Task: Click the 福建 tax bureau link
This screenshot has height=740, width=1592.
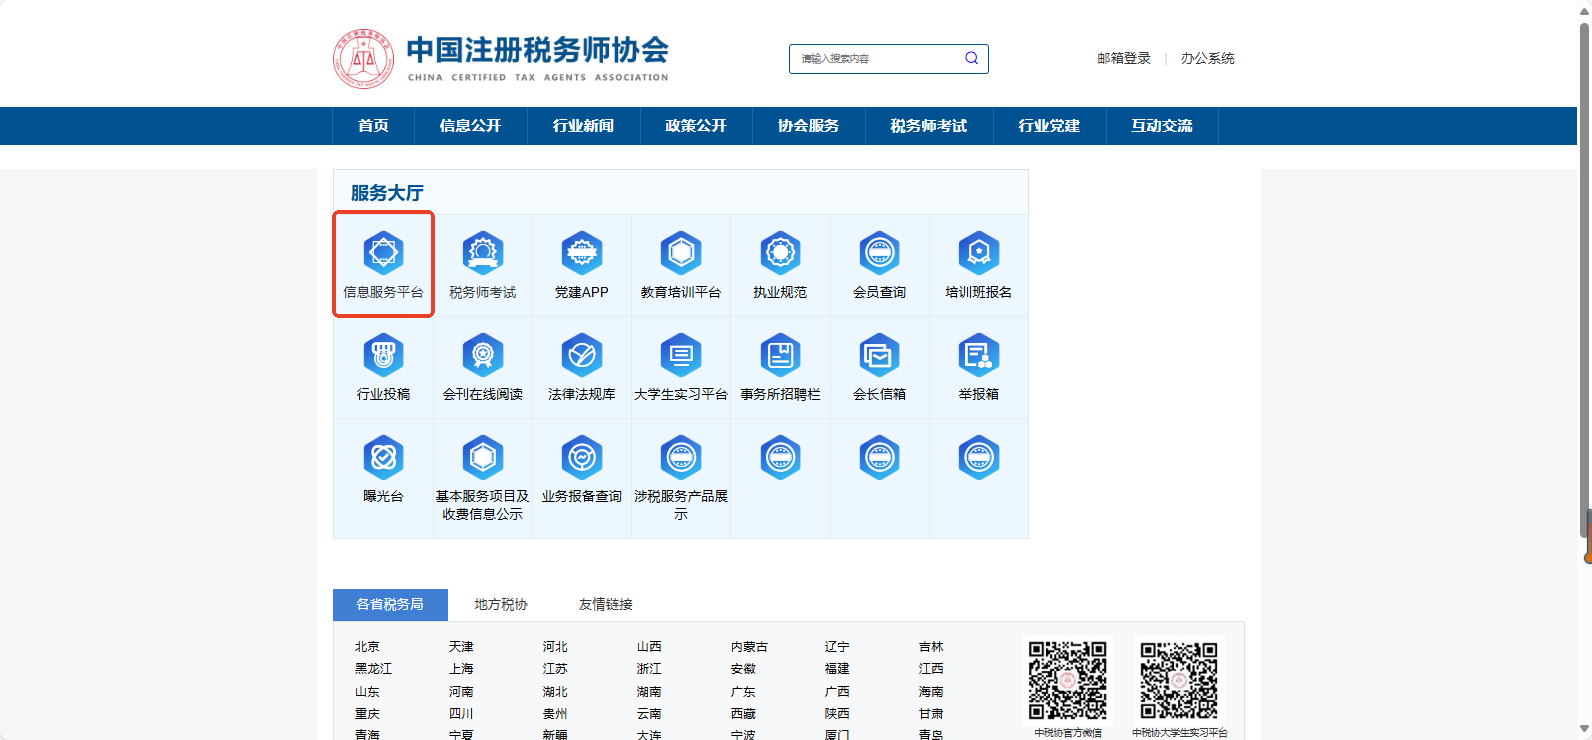Action: coord(837,669)
